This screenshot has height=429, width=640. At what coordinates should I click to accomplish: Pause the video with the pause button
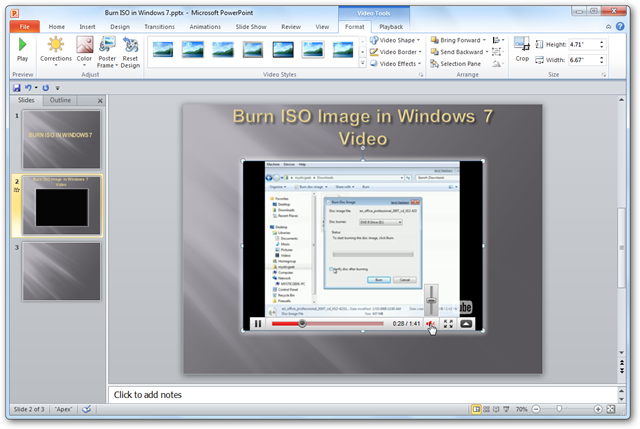pos(258,324)
